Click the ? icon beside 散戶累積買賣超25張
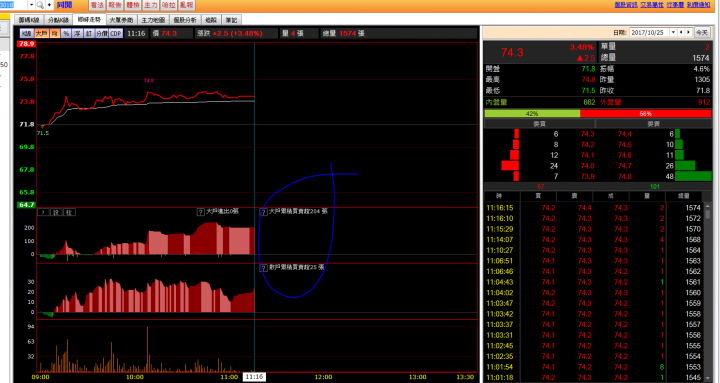The width and height of the screenshot is (720, 383). (264, 268)
